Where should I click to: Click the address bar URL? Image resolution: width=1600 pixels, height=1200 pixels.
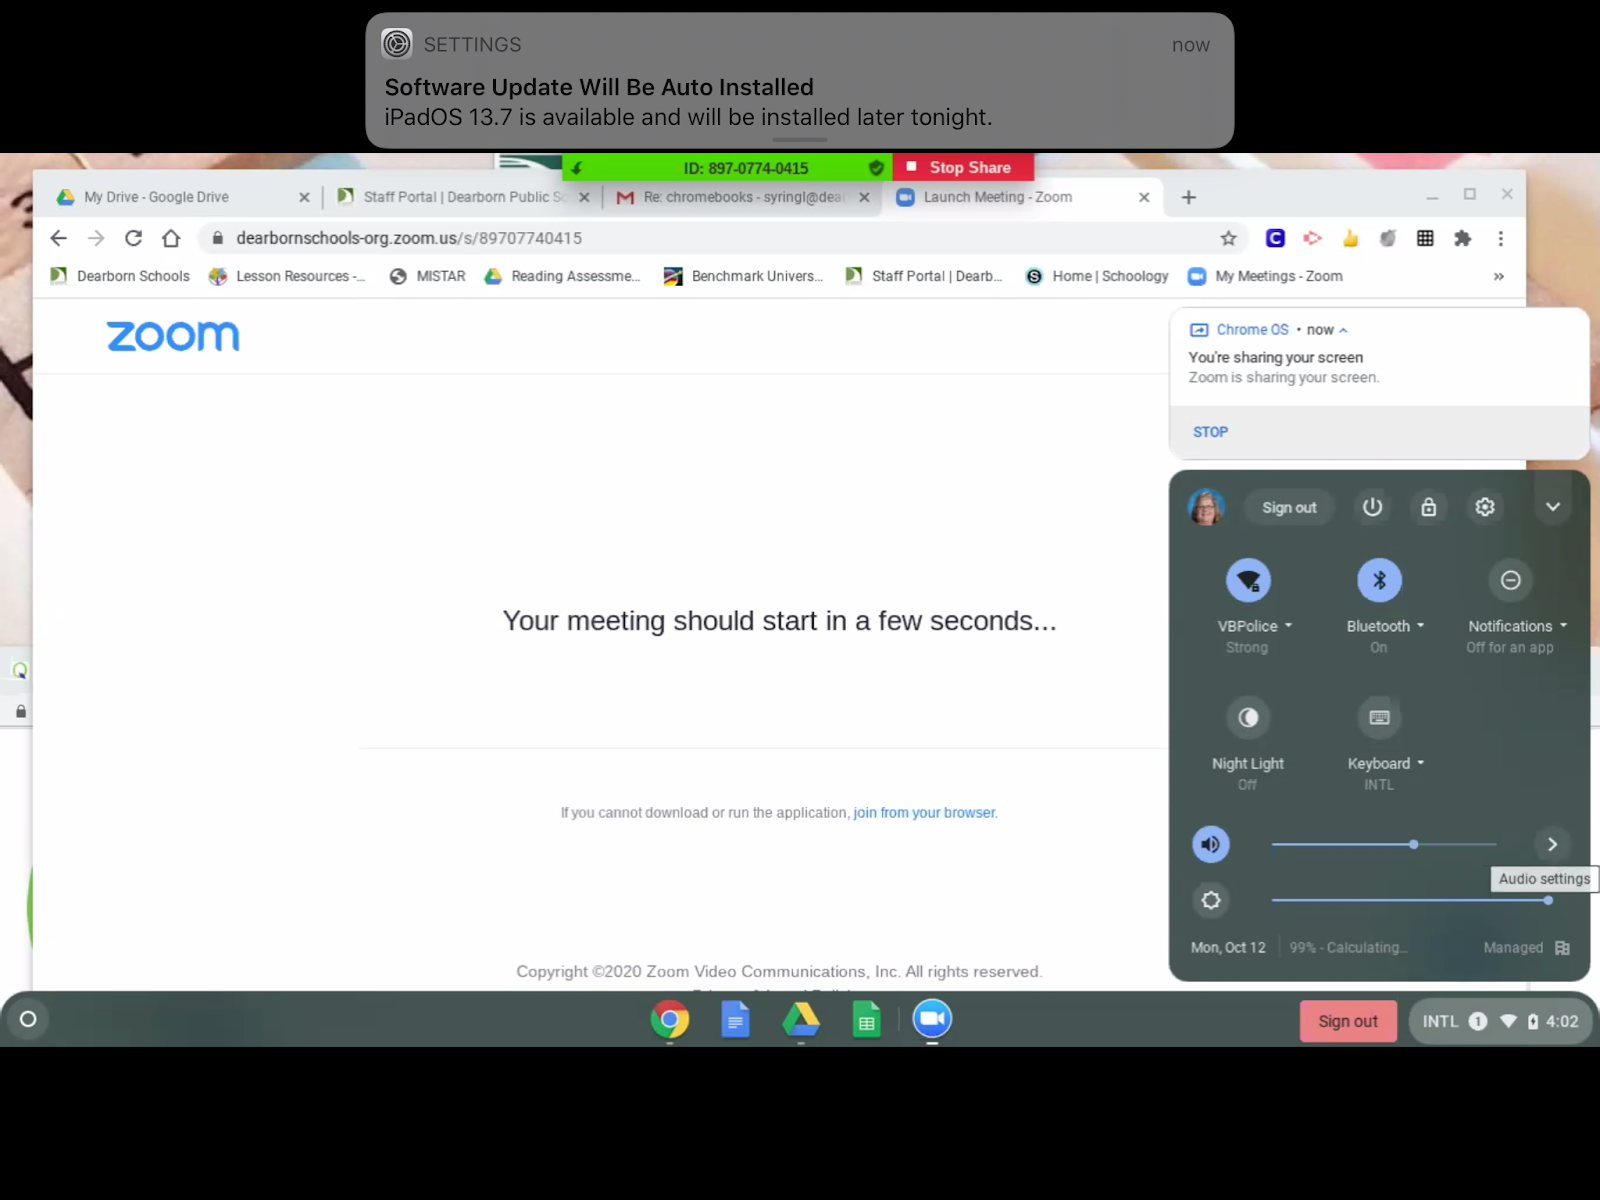409,238
